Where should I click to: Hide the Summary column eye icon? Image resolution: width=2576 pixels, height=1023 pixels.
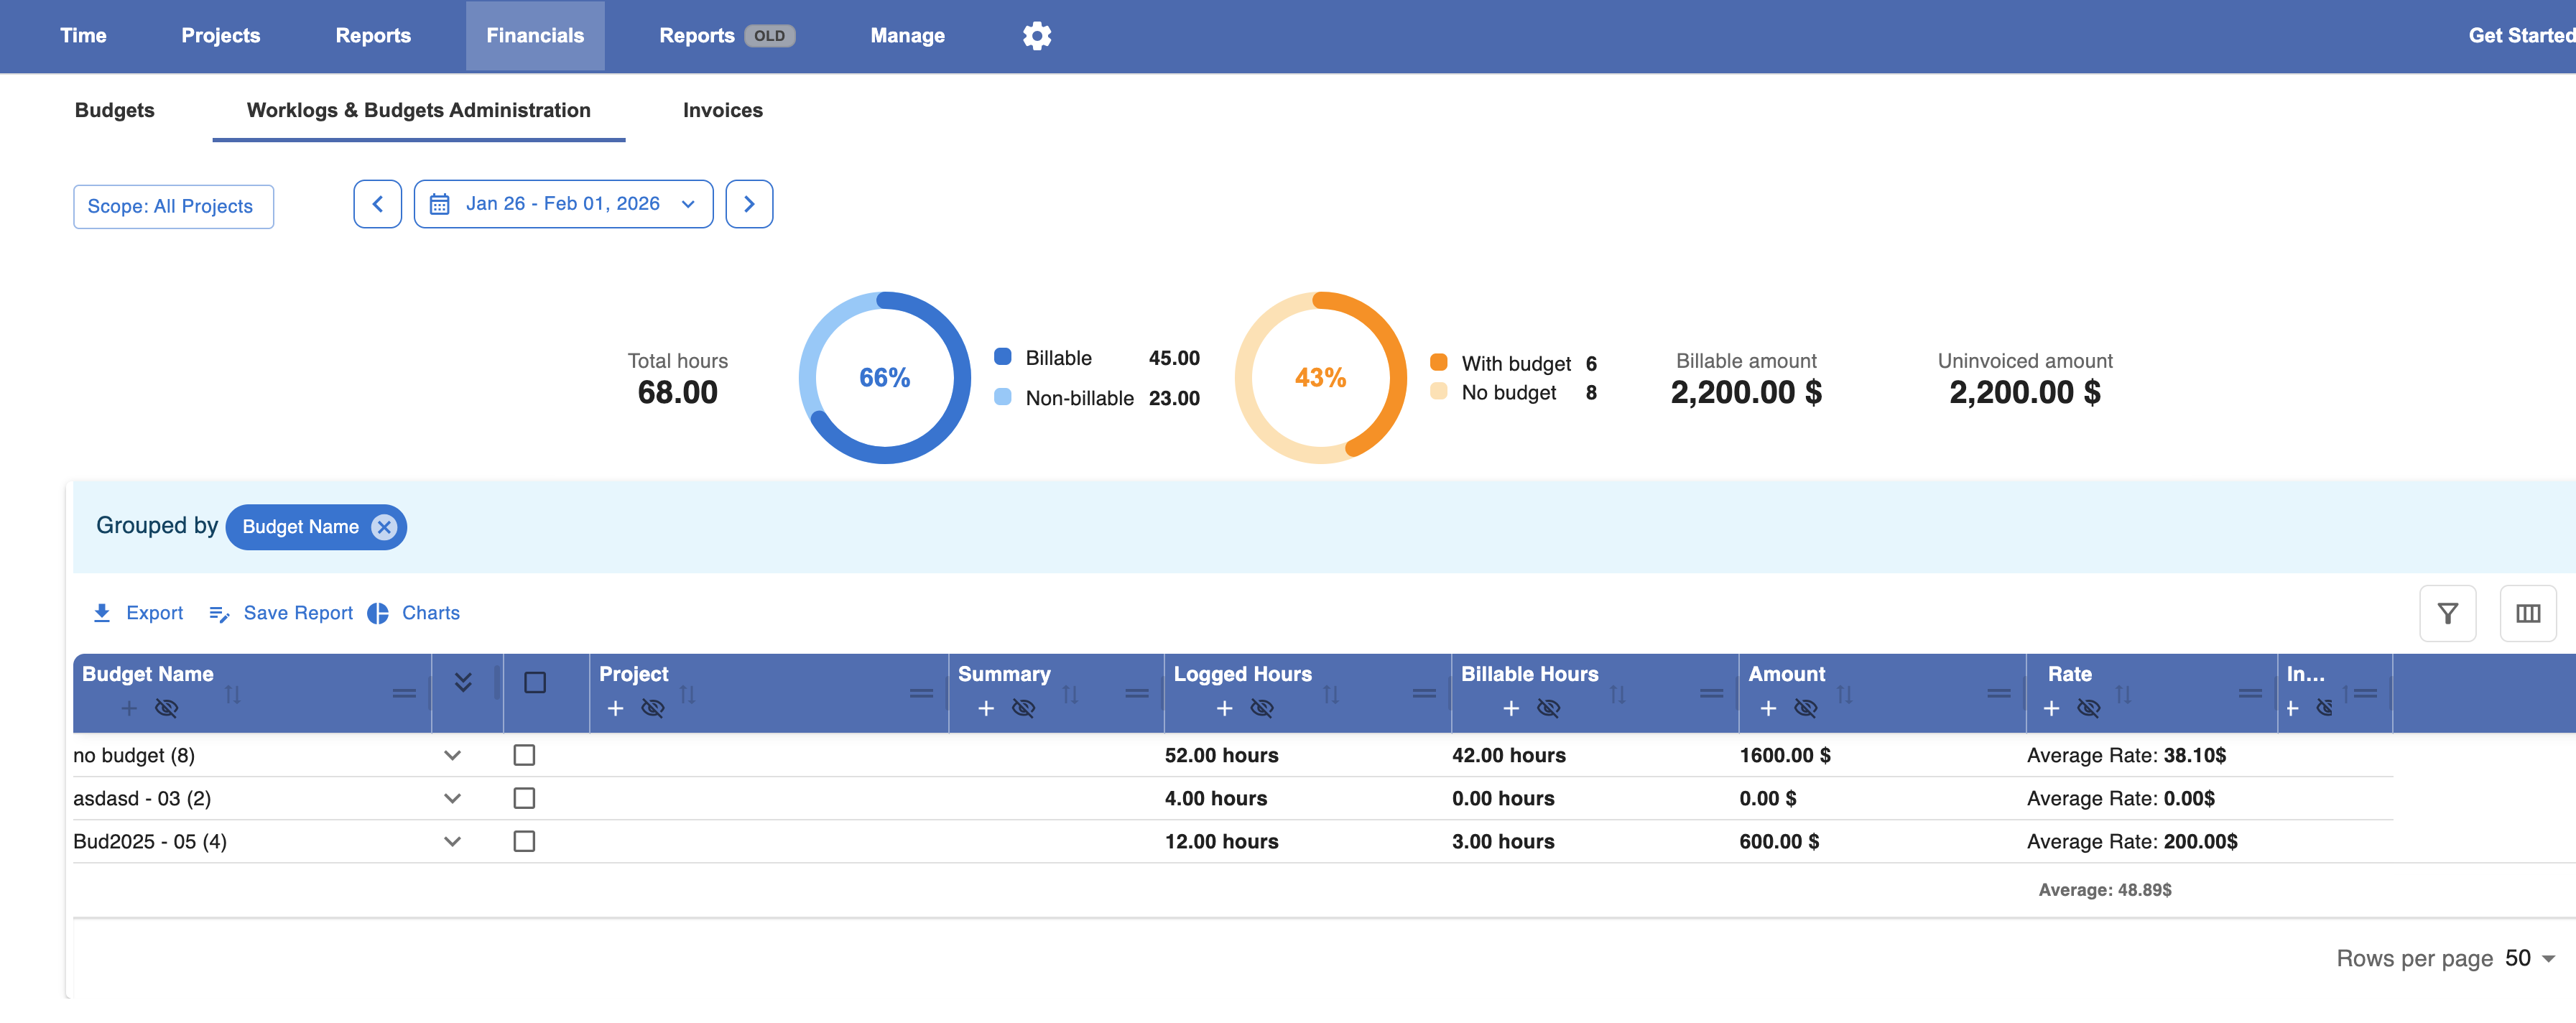[1023, 708]
